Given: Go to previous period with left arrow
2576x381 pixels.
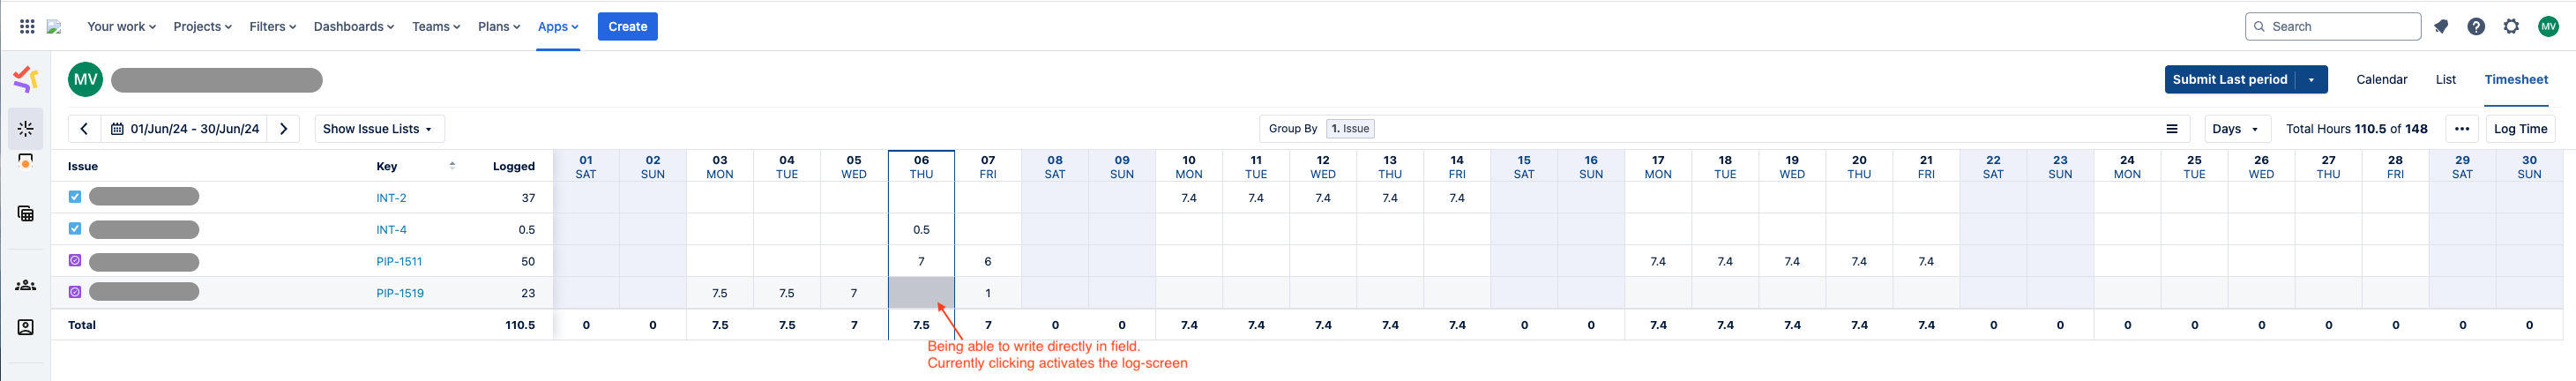Looking at the screenshot, I should click(x=84, y=129).
